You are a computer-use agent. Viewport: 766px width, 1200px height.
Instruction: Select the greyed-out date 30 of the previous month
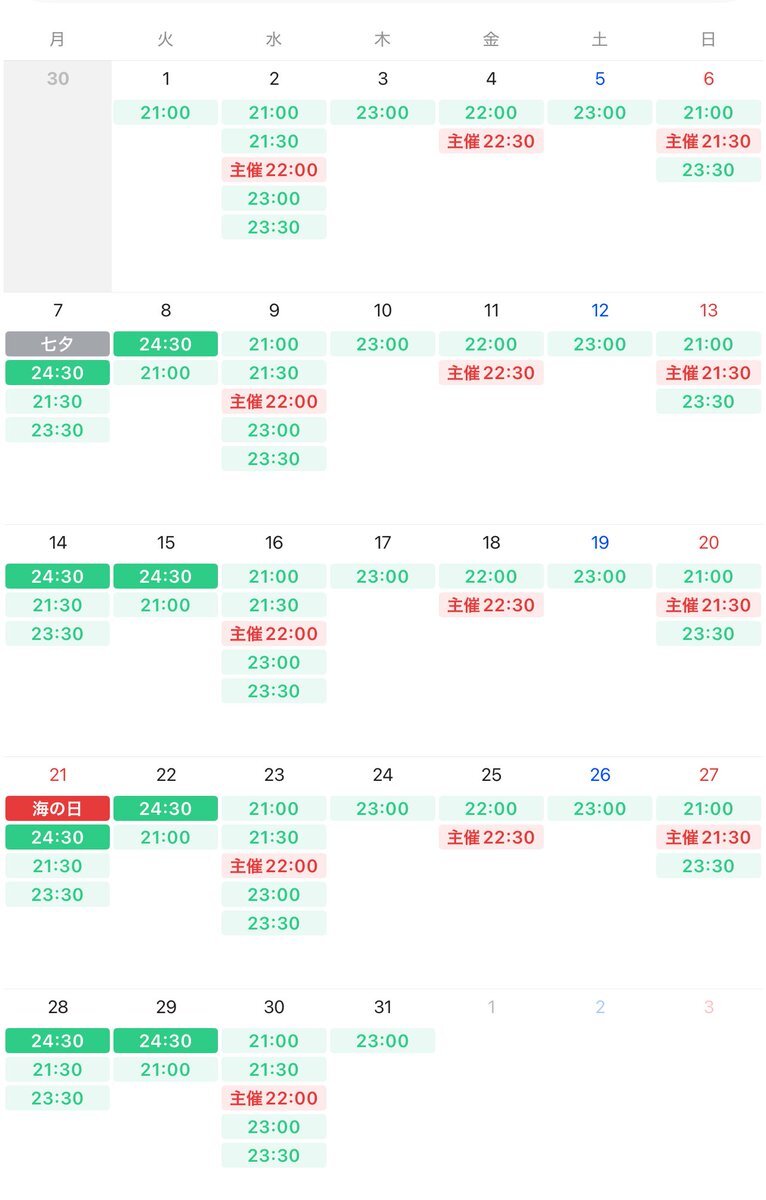coord(57,78)
